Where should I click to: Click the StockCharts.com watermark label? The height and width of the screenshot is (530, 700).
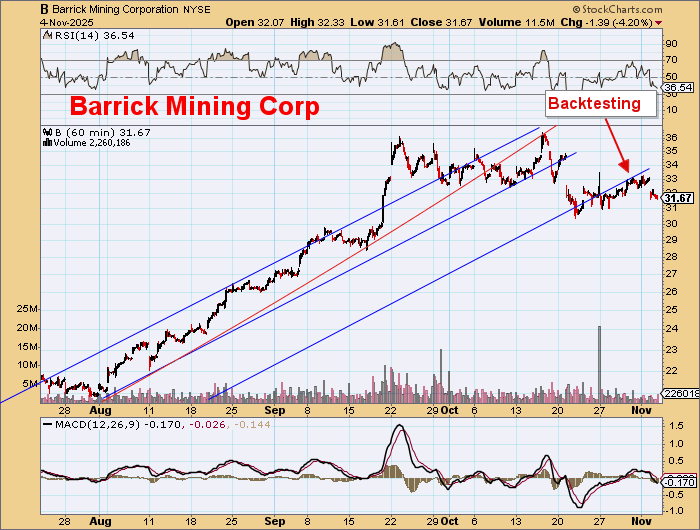(x=618, y=9)
